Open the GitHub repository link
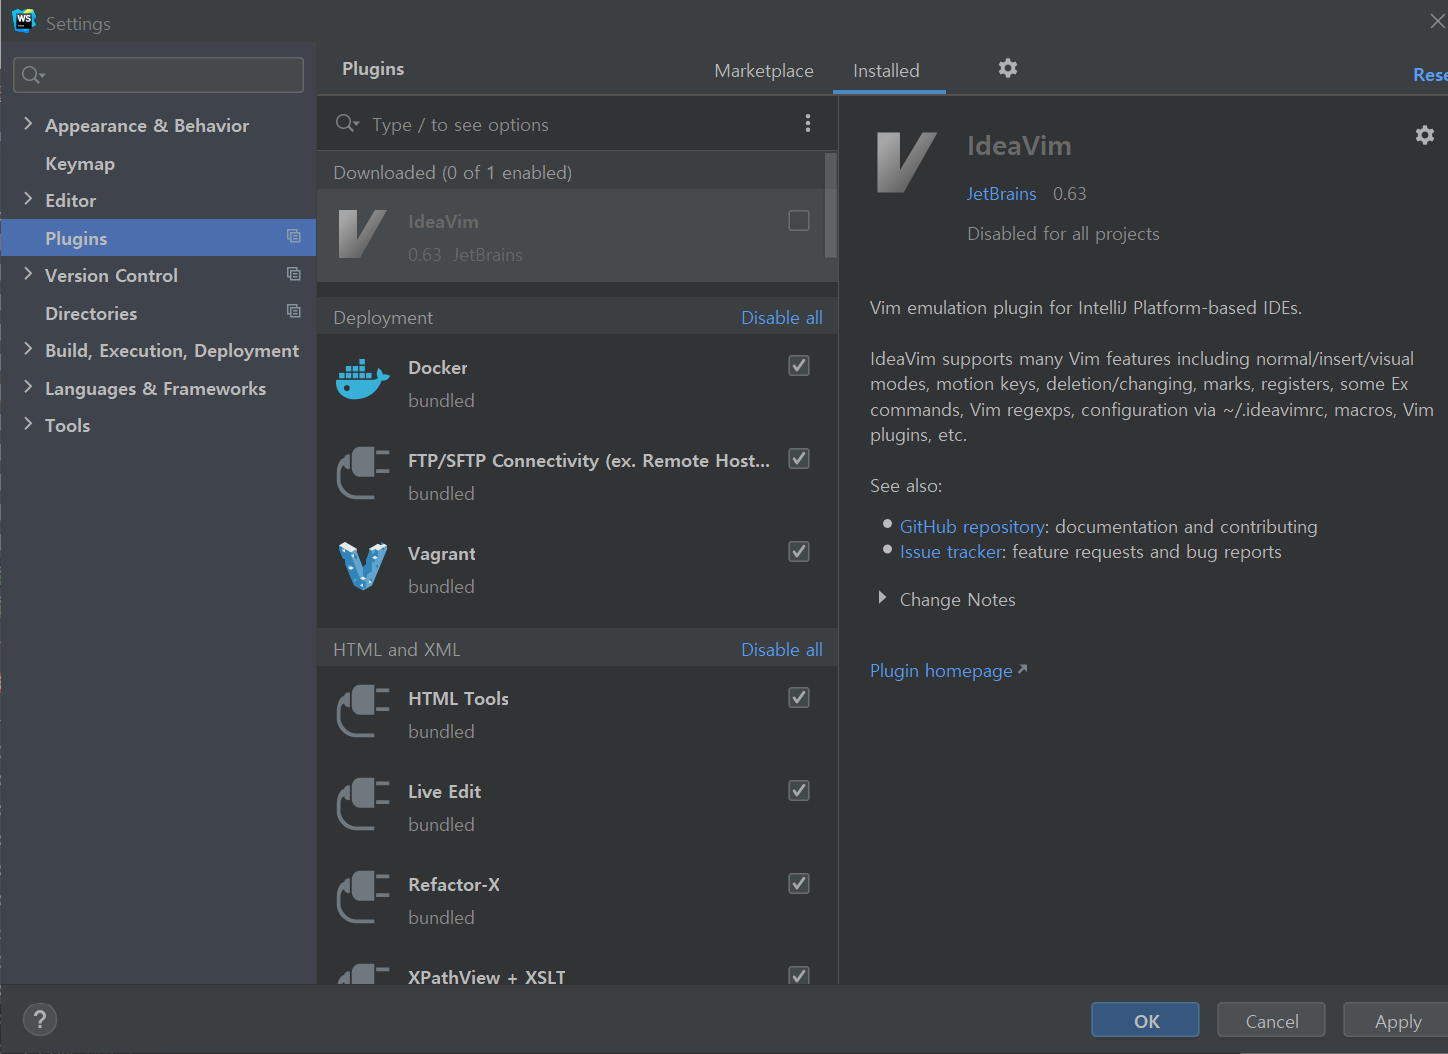This screenshot has width=1448, height=1054. click(x=972, y=526)
